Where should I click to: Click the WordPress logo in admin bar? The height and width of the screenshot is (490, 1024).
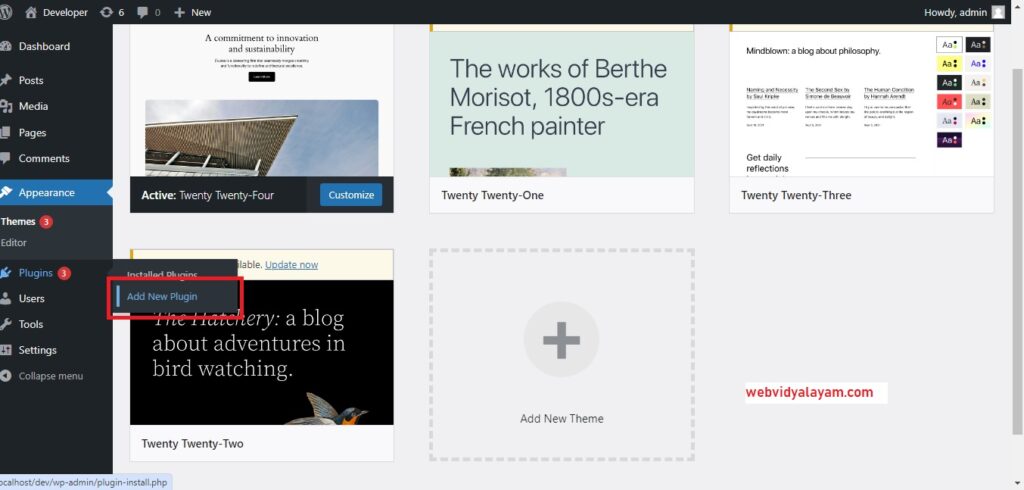[8, 12]
